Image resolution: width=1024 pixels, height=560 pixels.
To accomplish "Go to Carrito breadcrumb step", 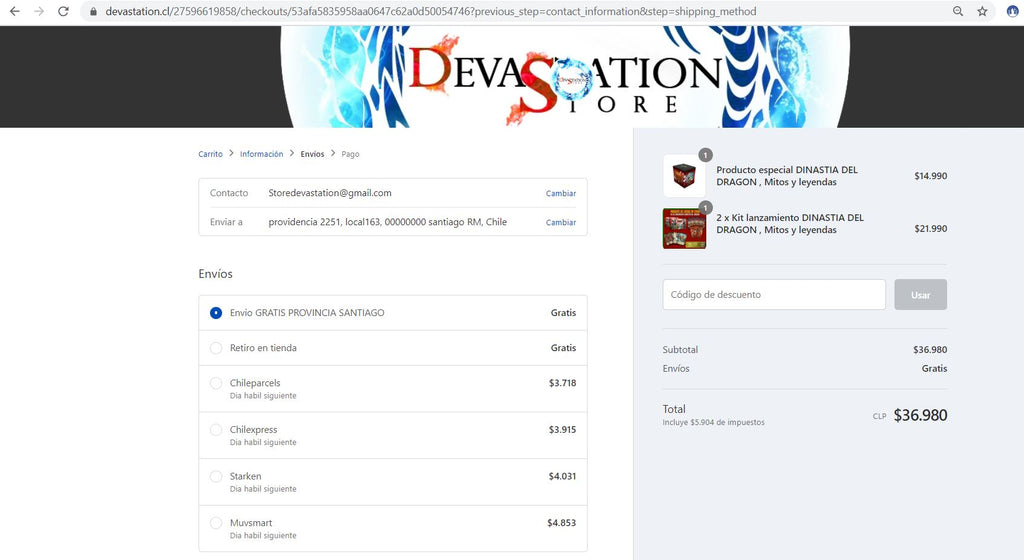I will [210, 154].
